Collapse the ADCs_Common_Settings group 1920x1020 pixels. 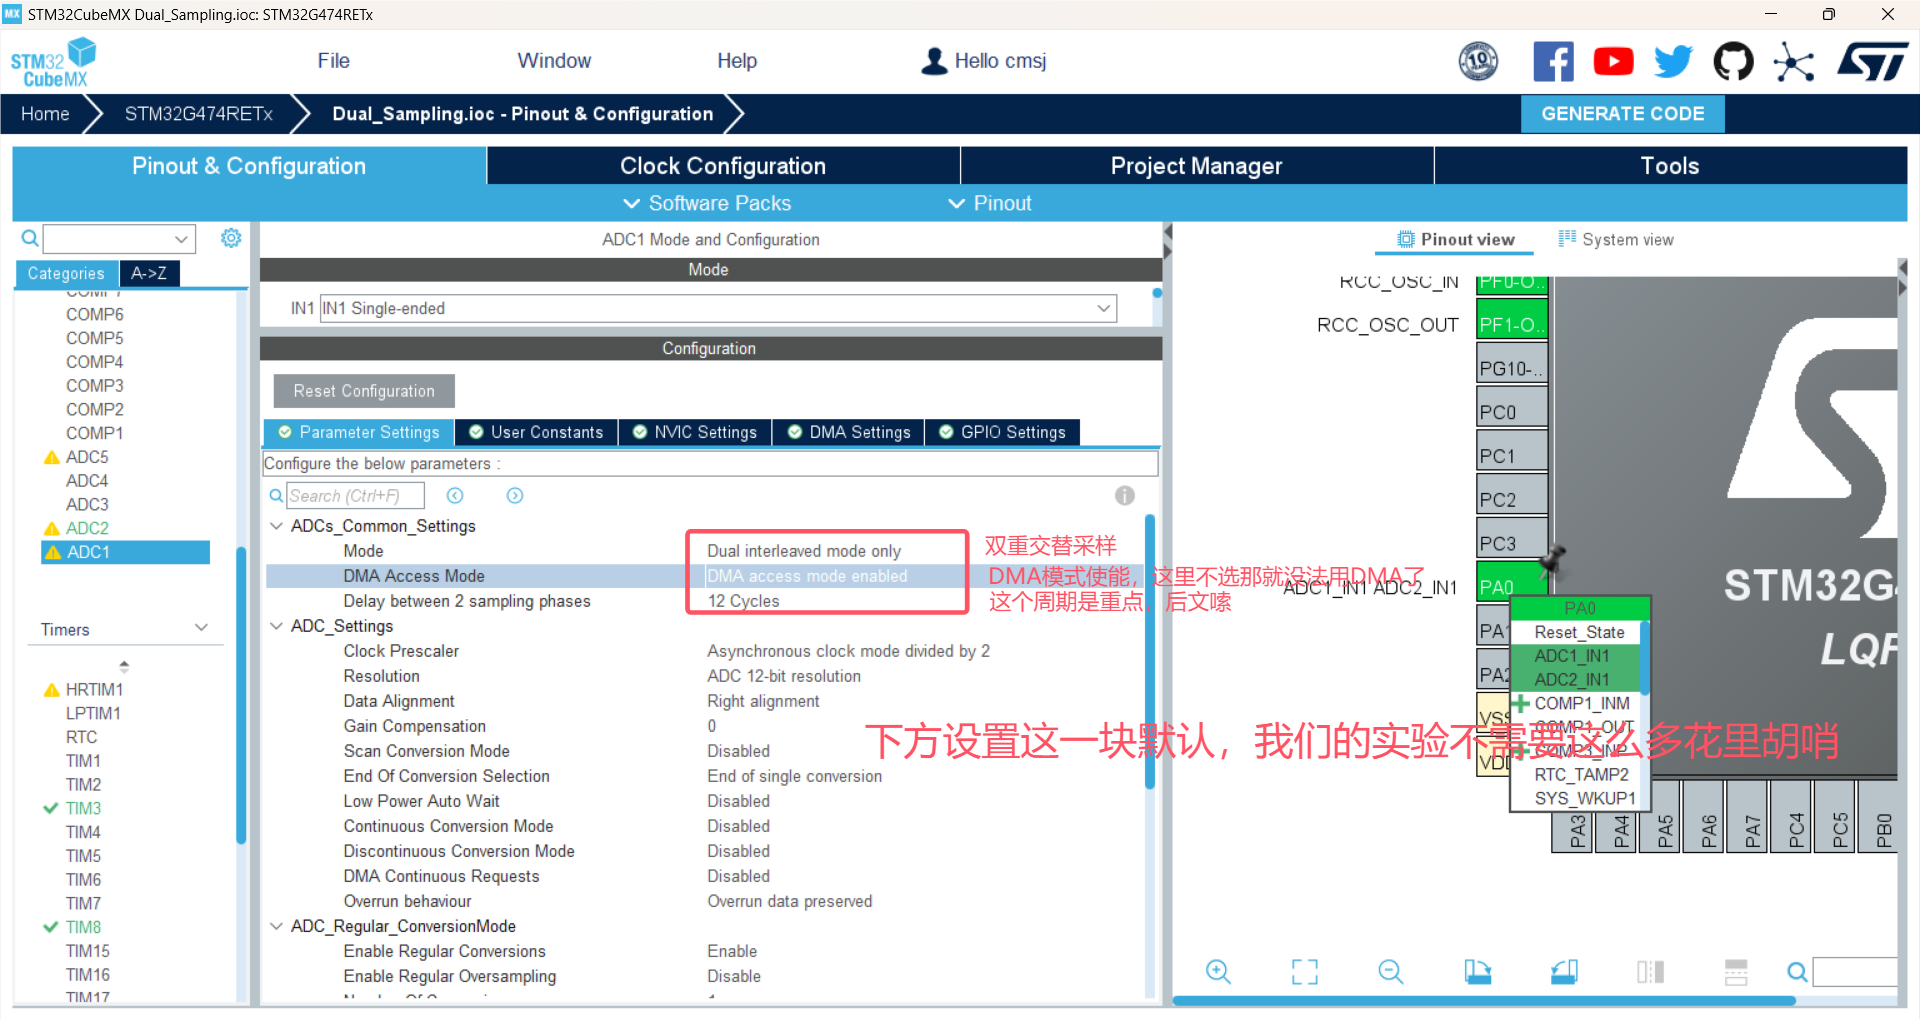tap(277, 526)
